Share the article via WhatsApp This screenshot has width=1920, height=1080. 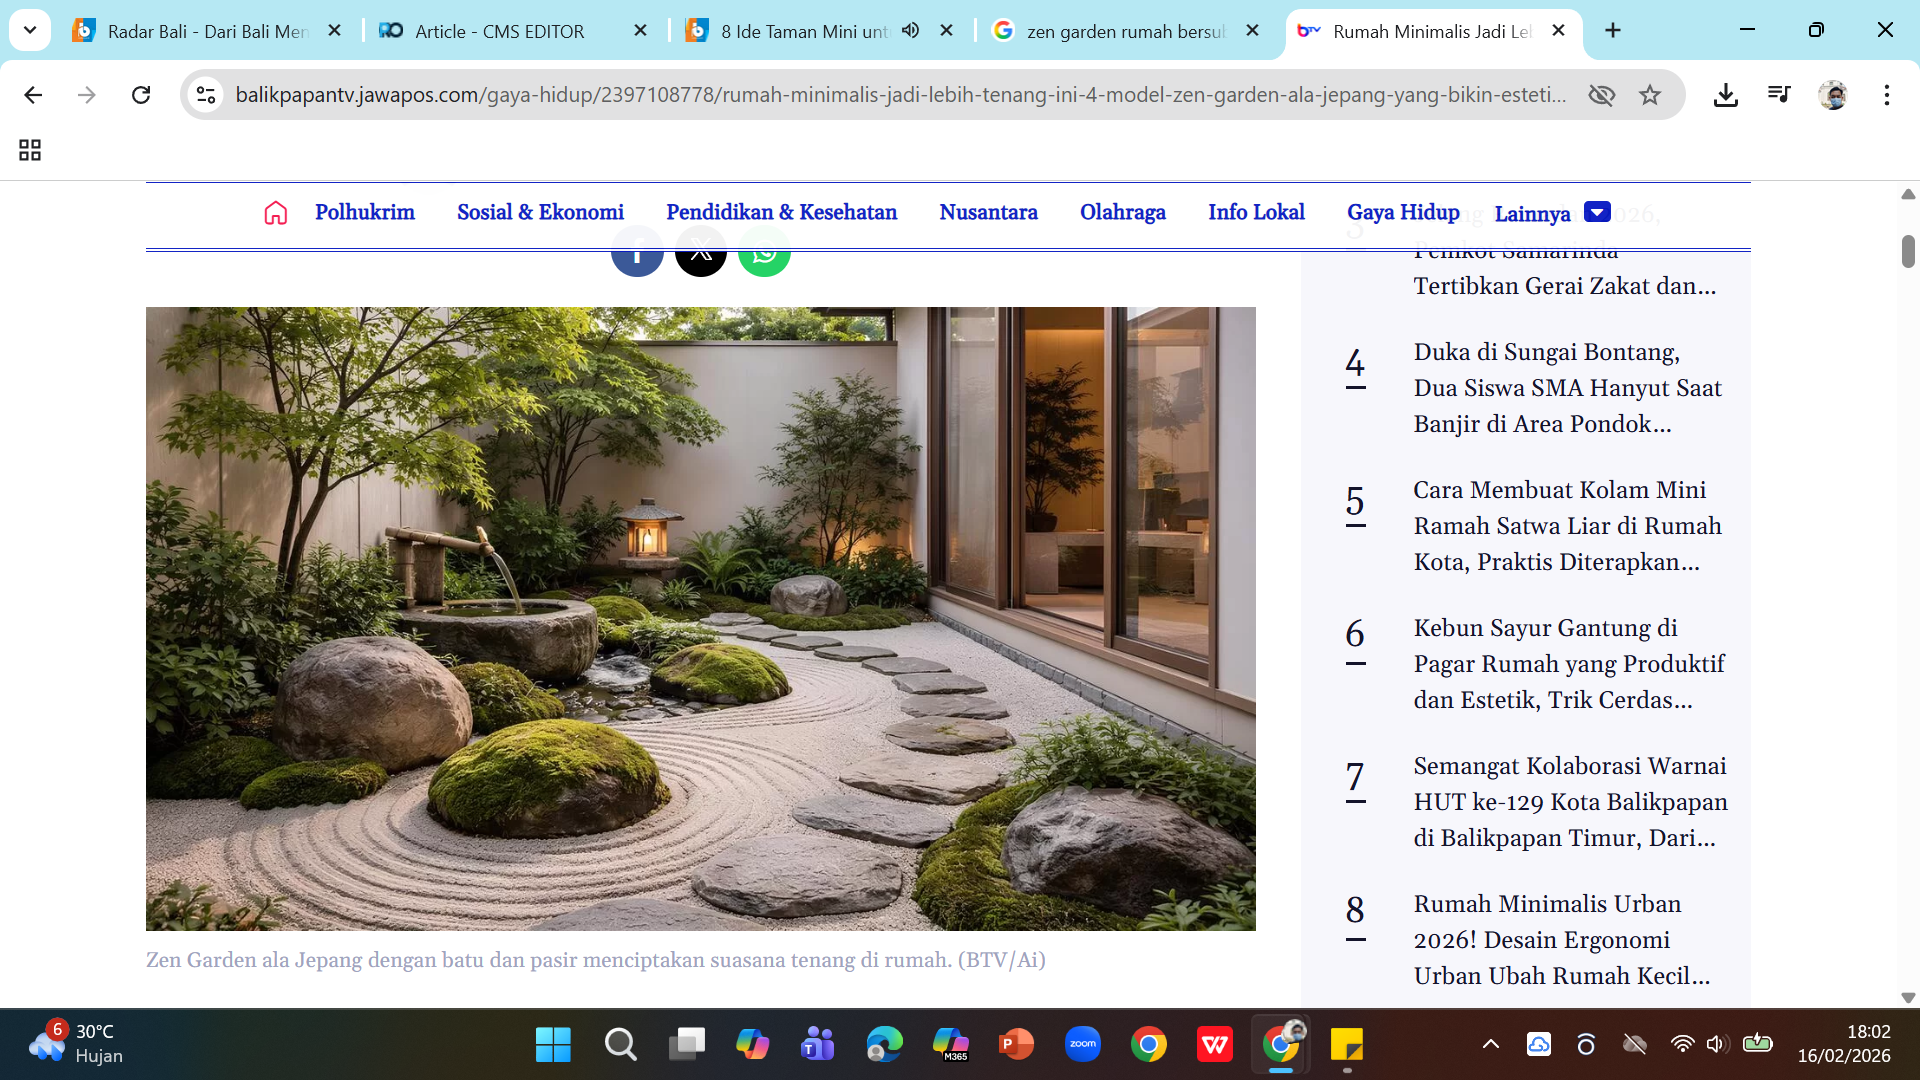coord(765,252)
